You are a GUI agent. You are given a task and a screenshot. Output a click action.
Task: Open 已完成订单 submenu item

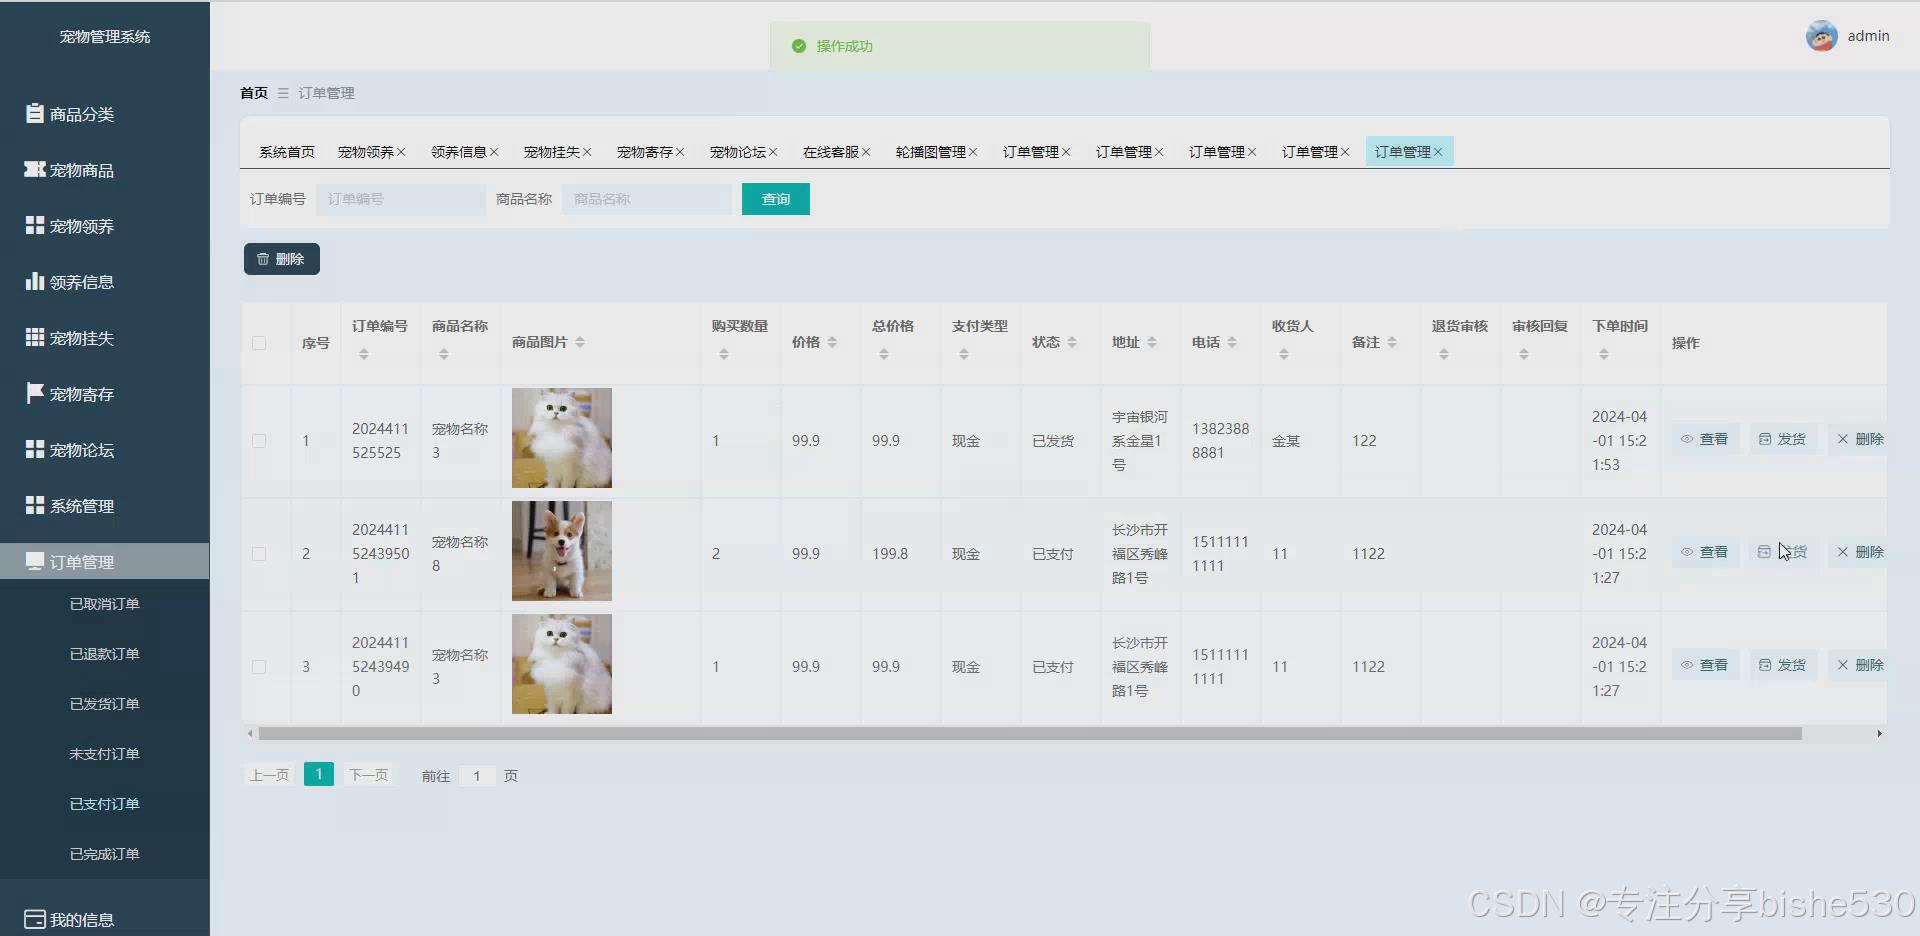coord(104,854)
